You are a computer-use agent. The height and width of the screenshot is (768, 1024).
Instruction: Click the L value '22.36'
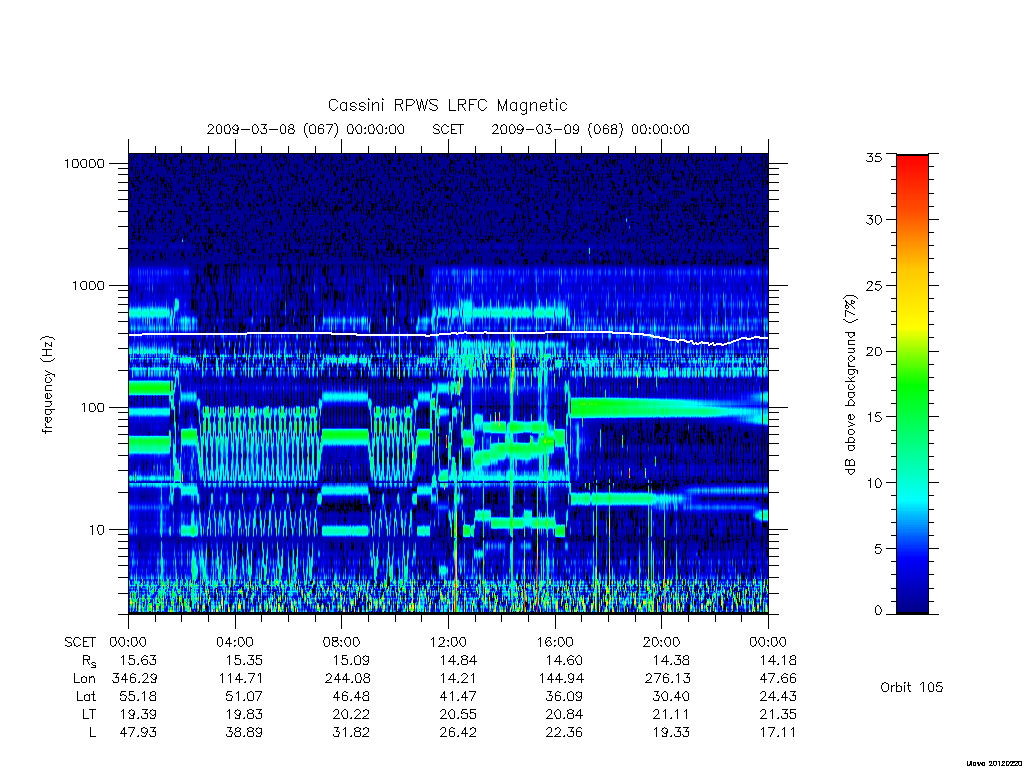[x=564, y=732]
